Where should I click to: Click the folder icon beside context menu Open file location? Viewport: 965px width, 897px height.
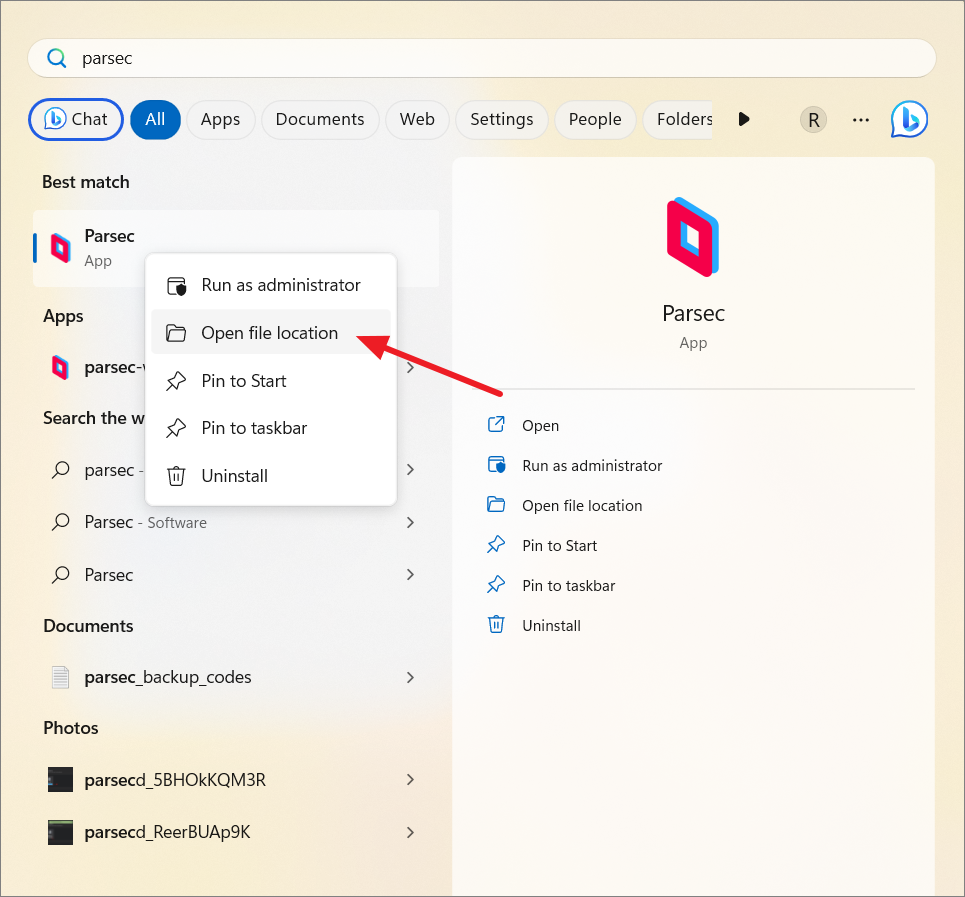pyautogui.click(x=176, y=333)
